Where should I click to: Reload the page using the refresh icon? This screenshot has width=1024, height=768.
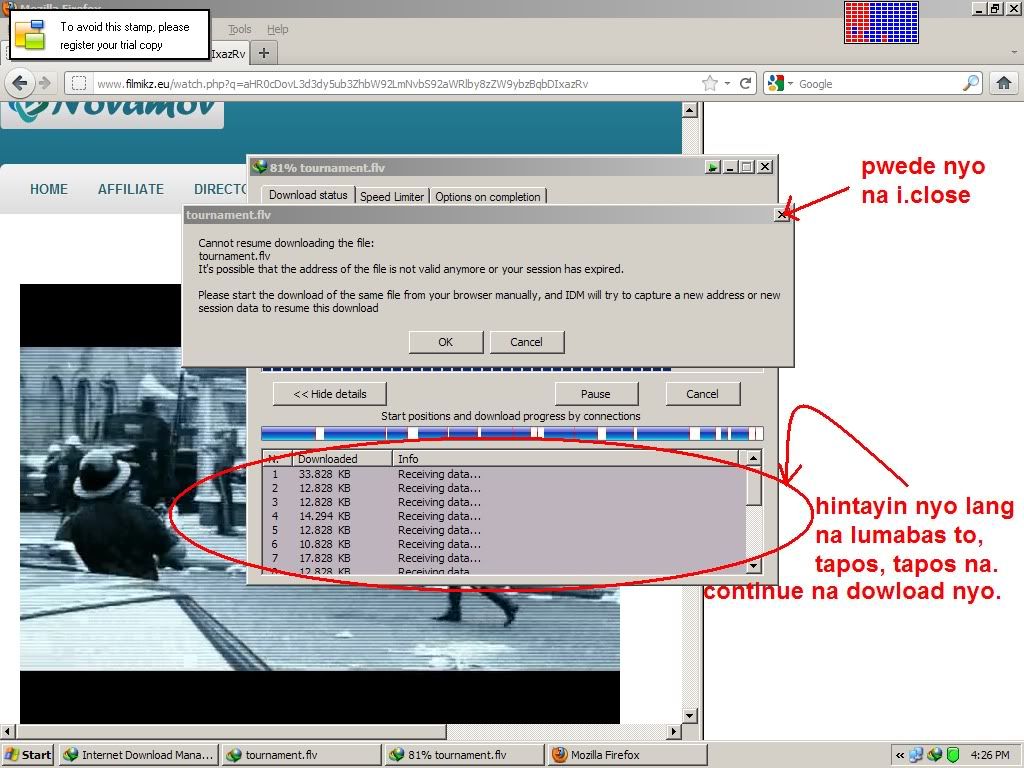(x=746, y=84)
